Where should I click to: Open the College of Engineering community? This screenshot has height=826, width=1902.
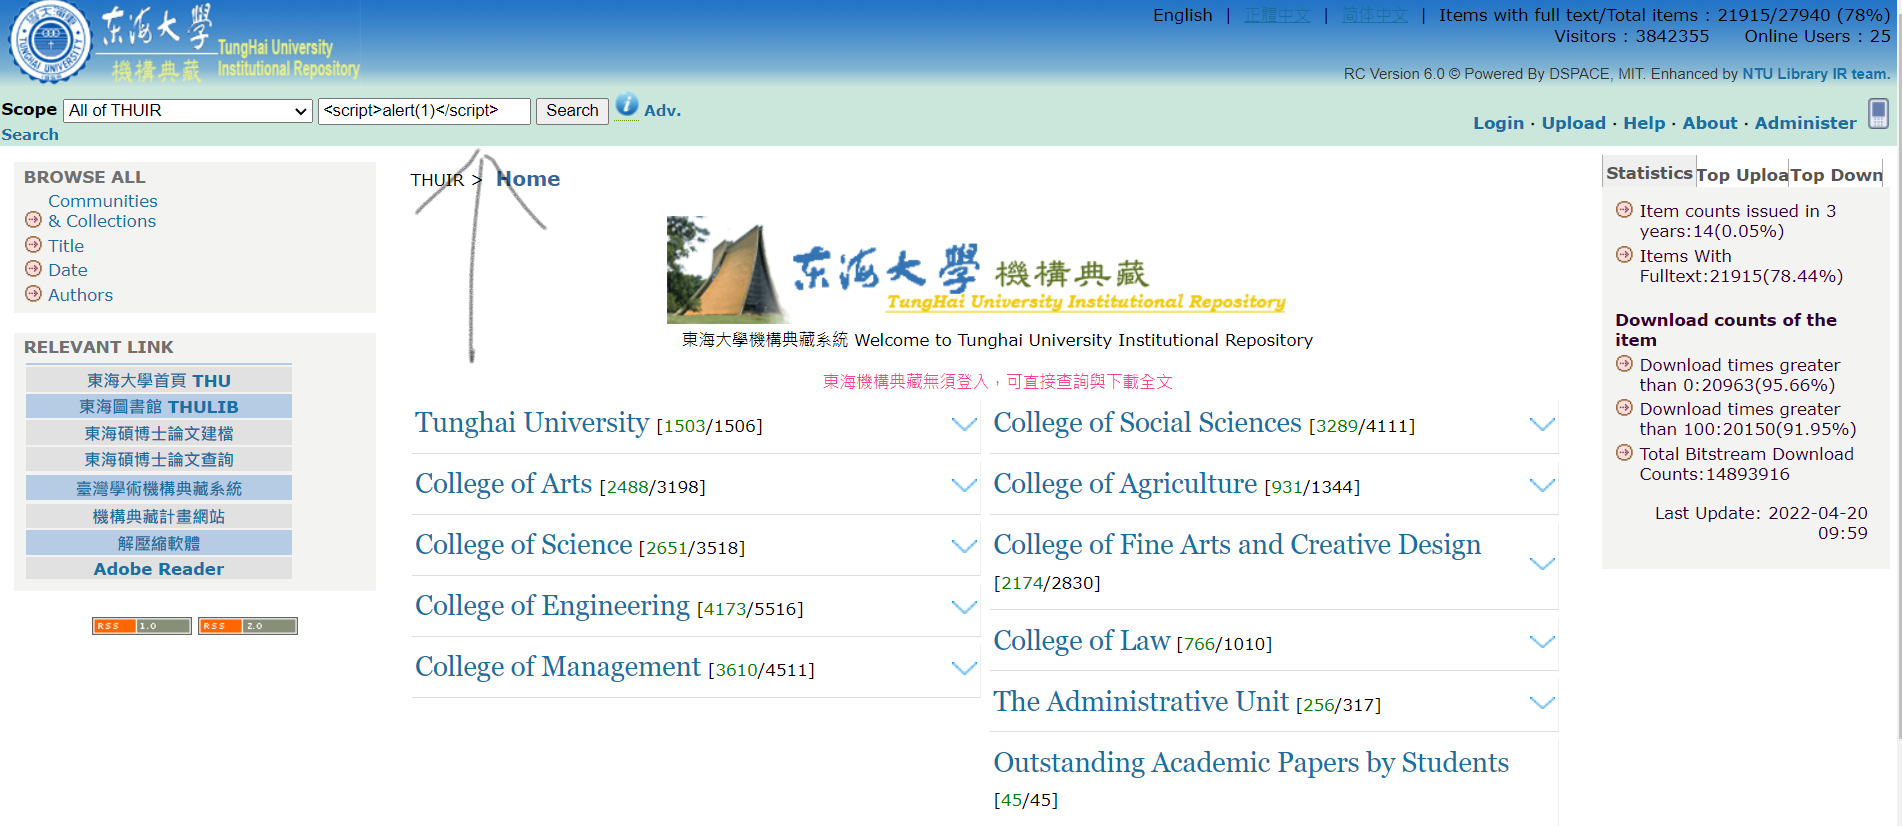coord(552,606)
